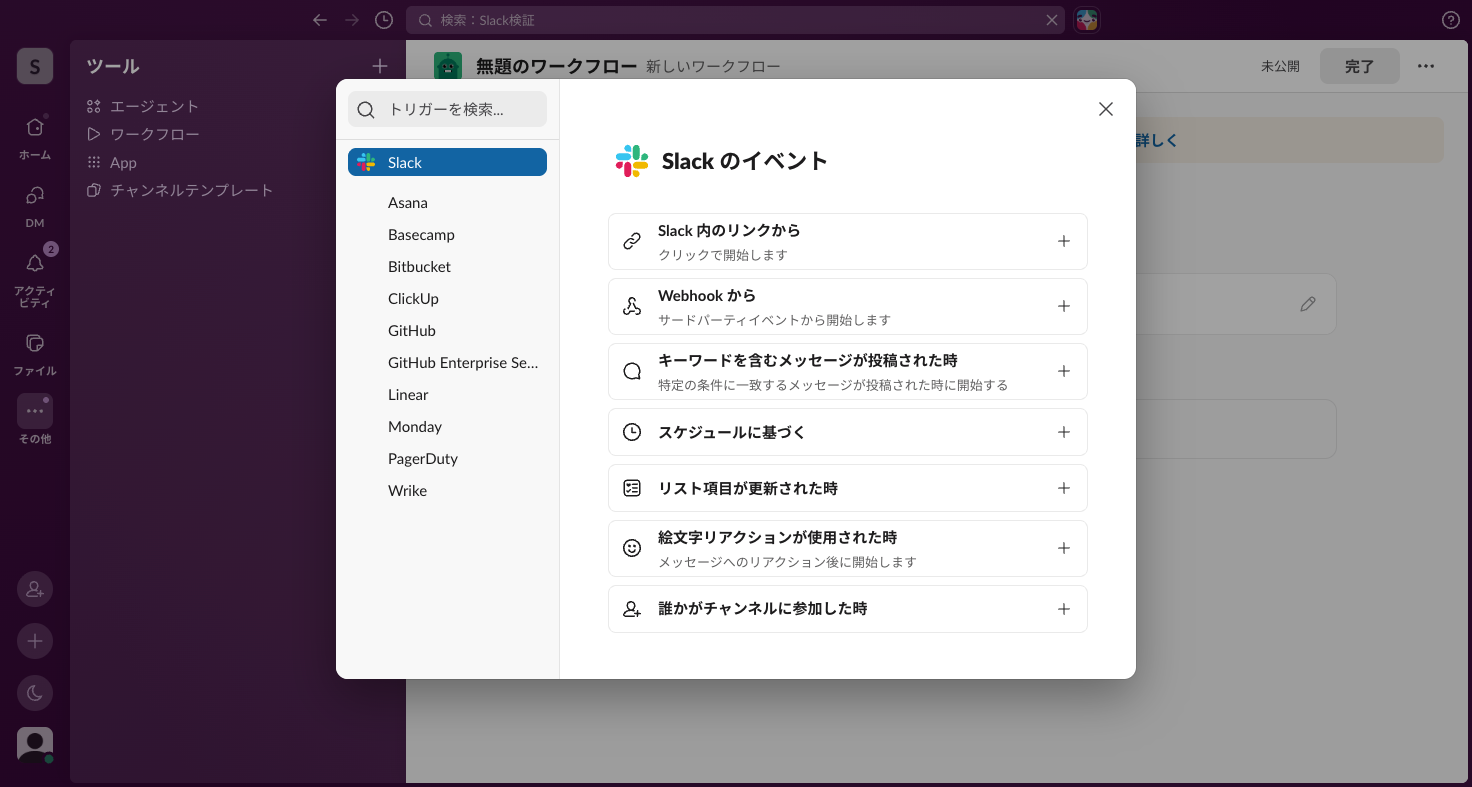Add keyword message trigger plus icon
Image resolution: width=1472 pixels, height=787 pixels.
1063,371
